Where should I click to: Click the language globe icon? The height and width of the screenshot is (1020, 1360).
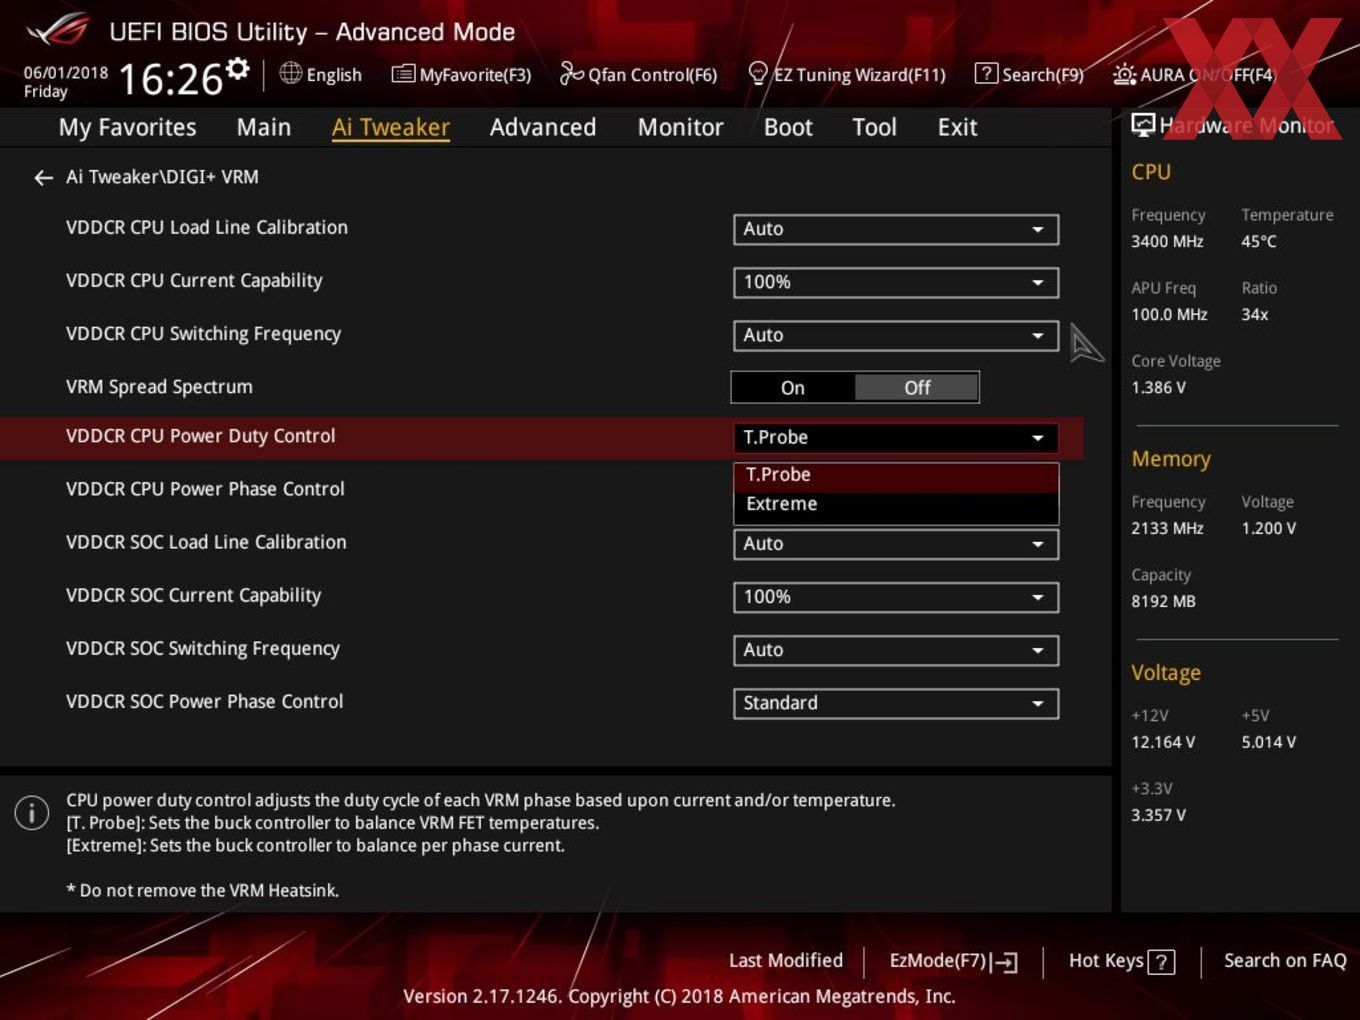[x=290, y=73]
